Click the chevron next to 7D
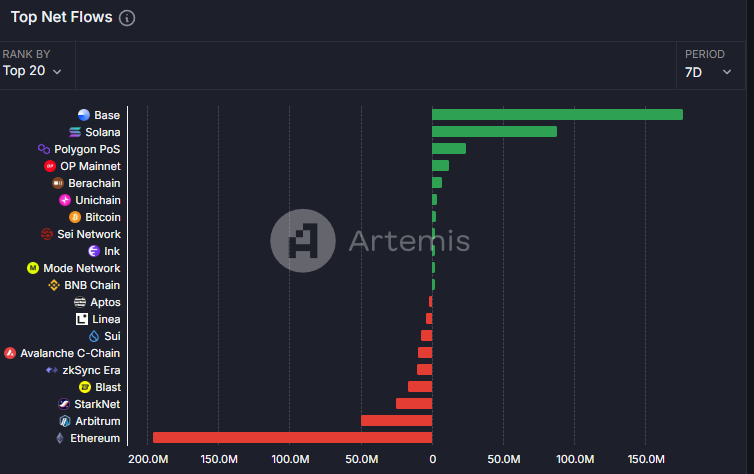Image resolution: width=754 pixels, height=474 pixels. click(727, 72)
